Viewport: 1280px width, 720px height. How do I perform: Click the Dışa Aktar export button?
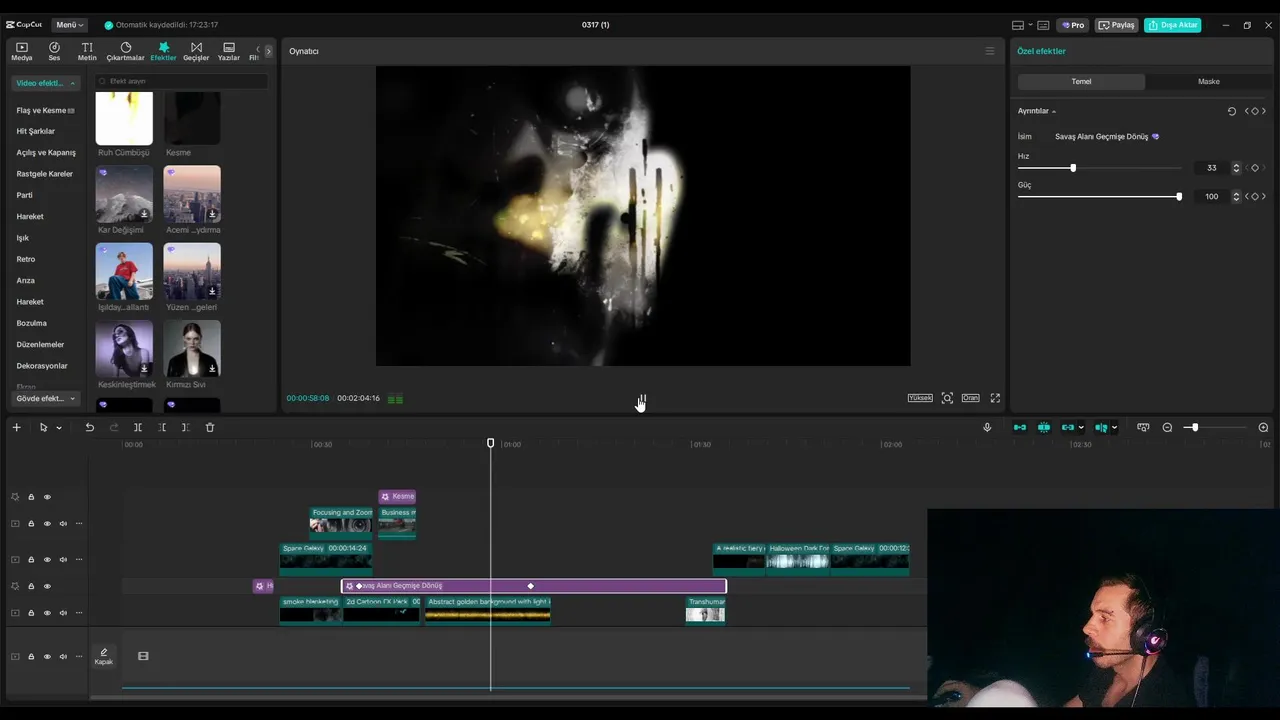pos(1172,25)
